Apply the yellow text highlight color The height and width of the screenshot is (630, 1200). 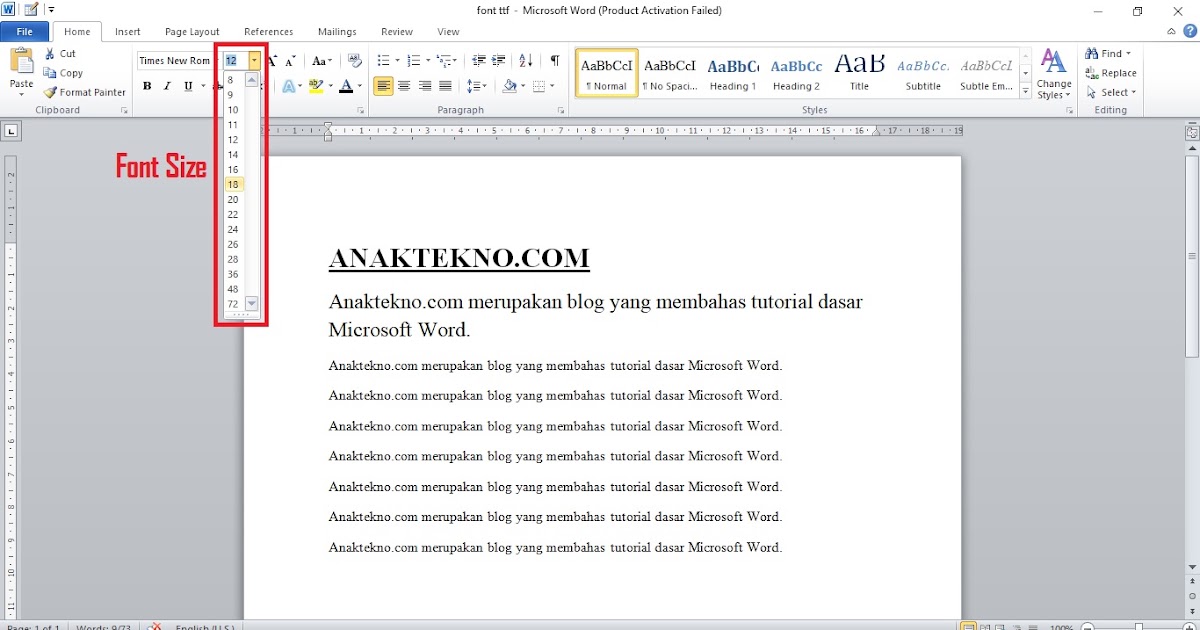tap(316, 86)
